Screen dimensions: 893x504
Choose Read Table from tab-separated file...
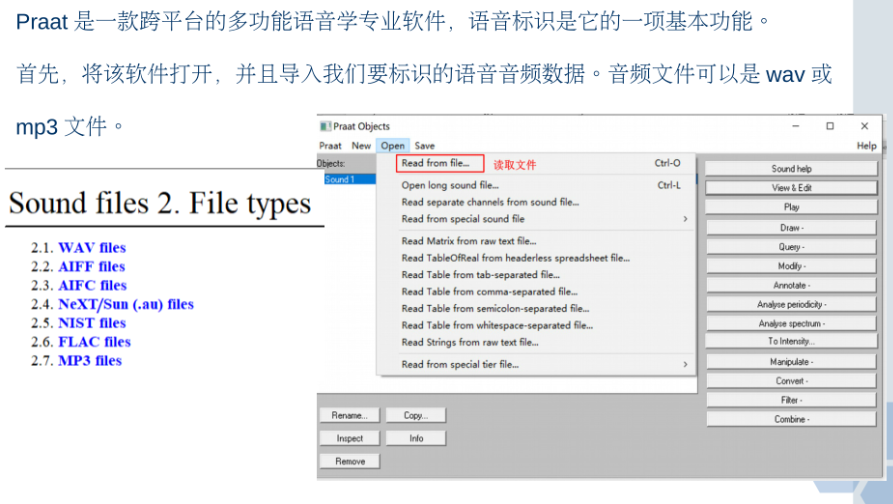[536, 275]
